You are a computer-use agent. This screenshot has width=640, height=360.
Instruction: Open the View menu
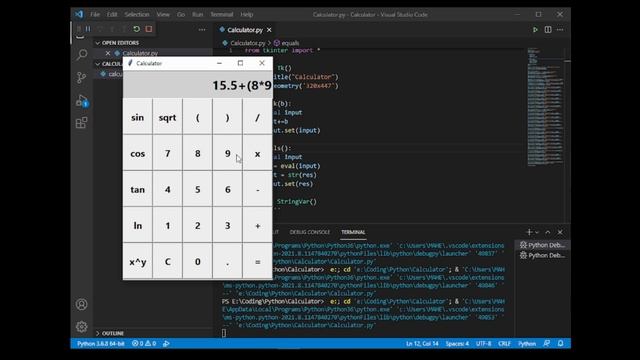(x=163, y=14)
